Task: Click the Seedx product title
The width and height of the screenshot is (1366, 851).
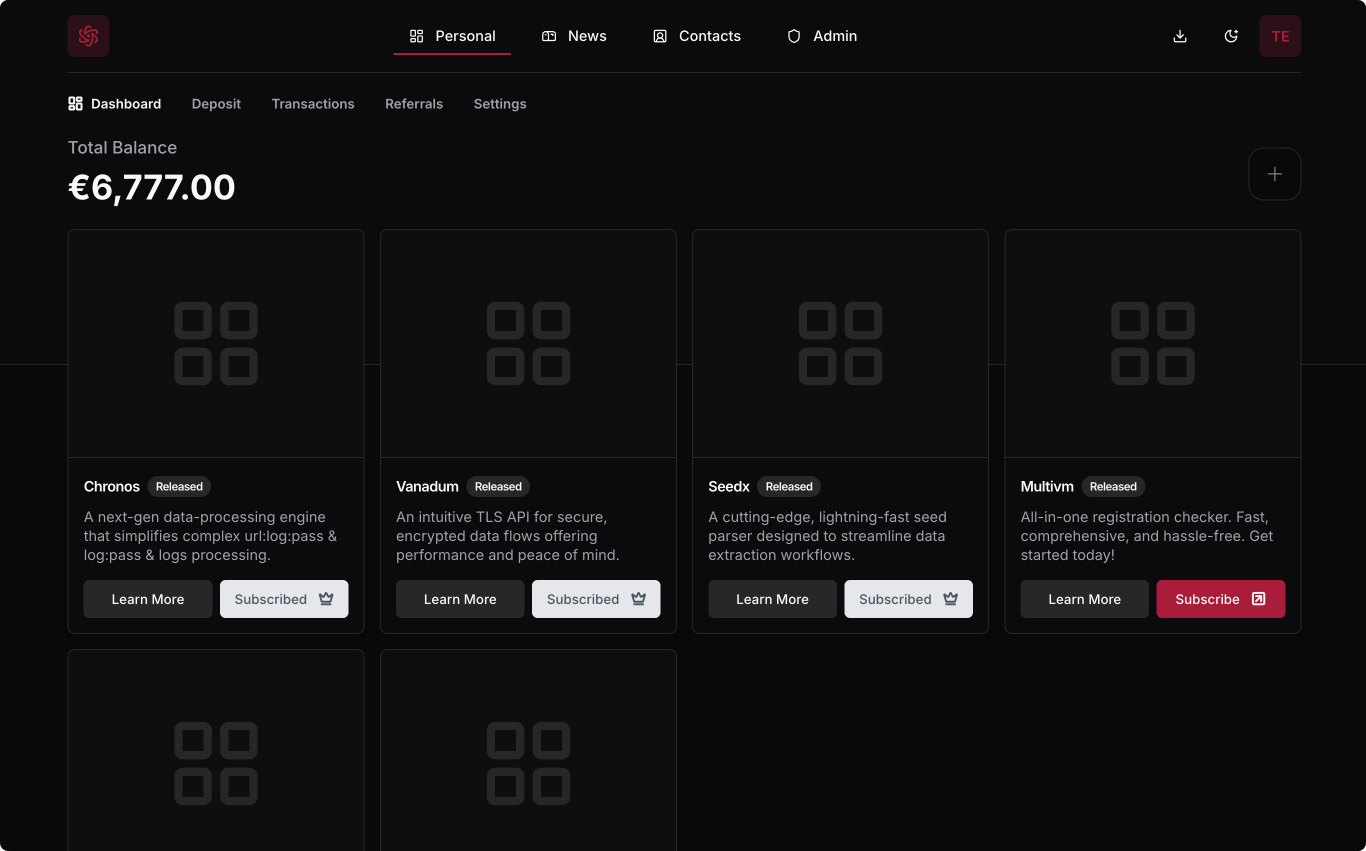Action: [x=729, y=487]
